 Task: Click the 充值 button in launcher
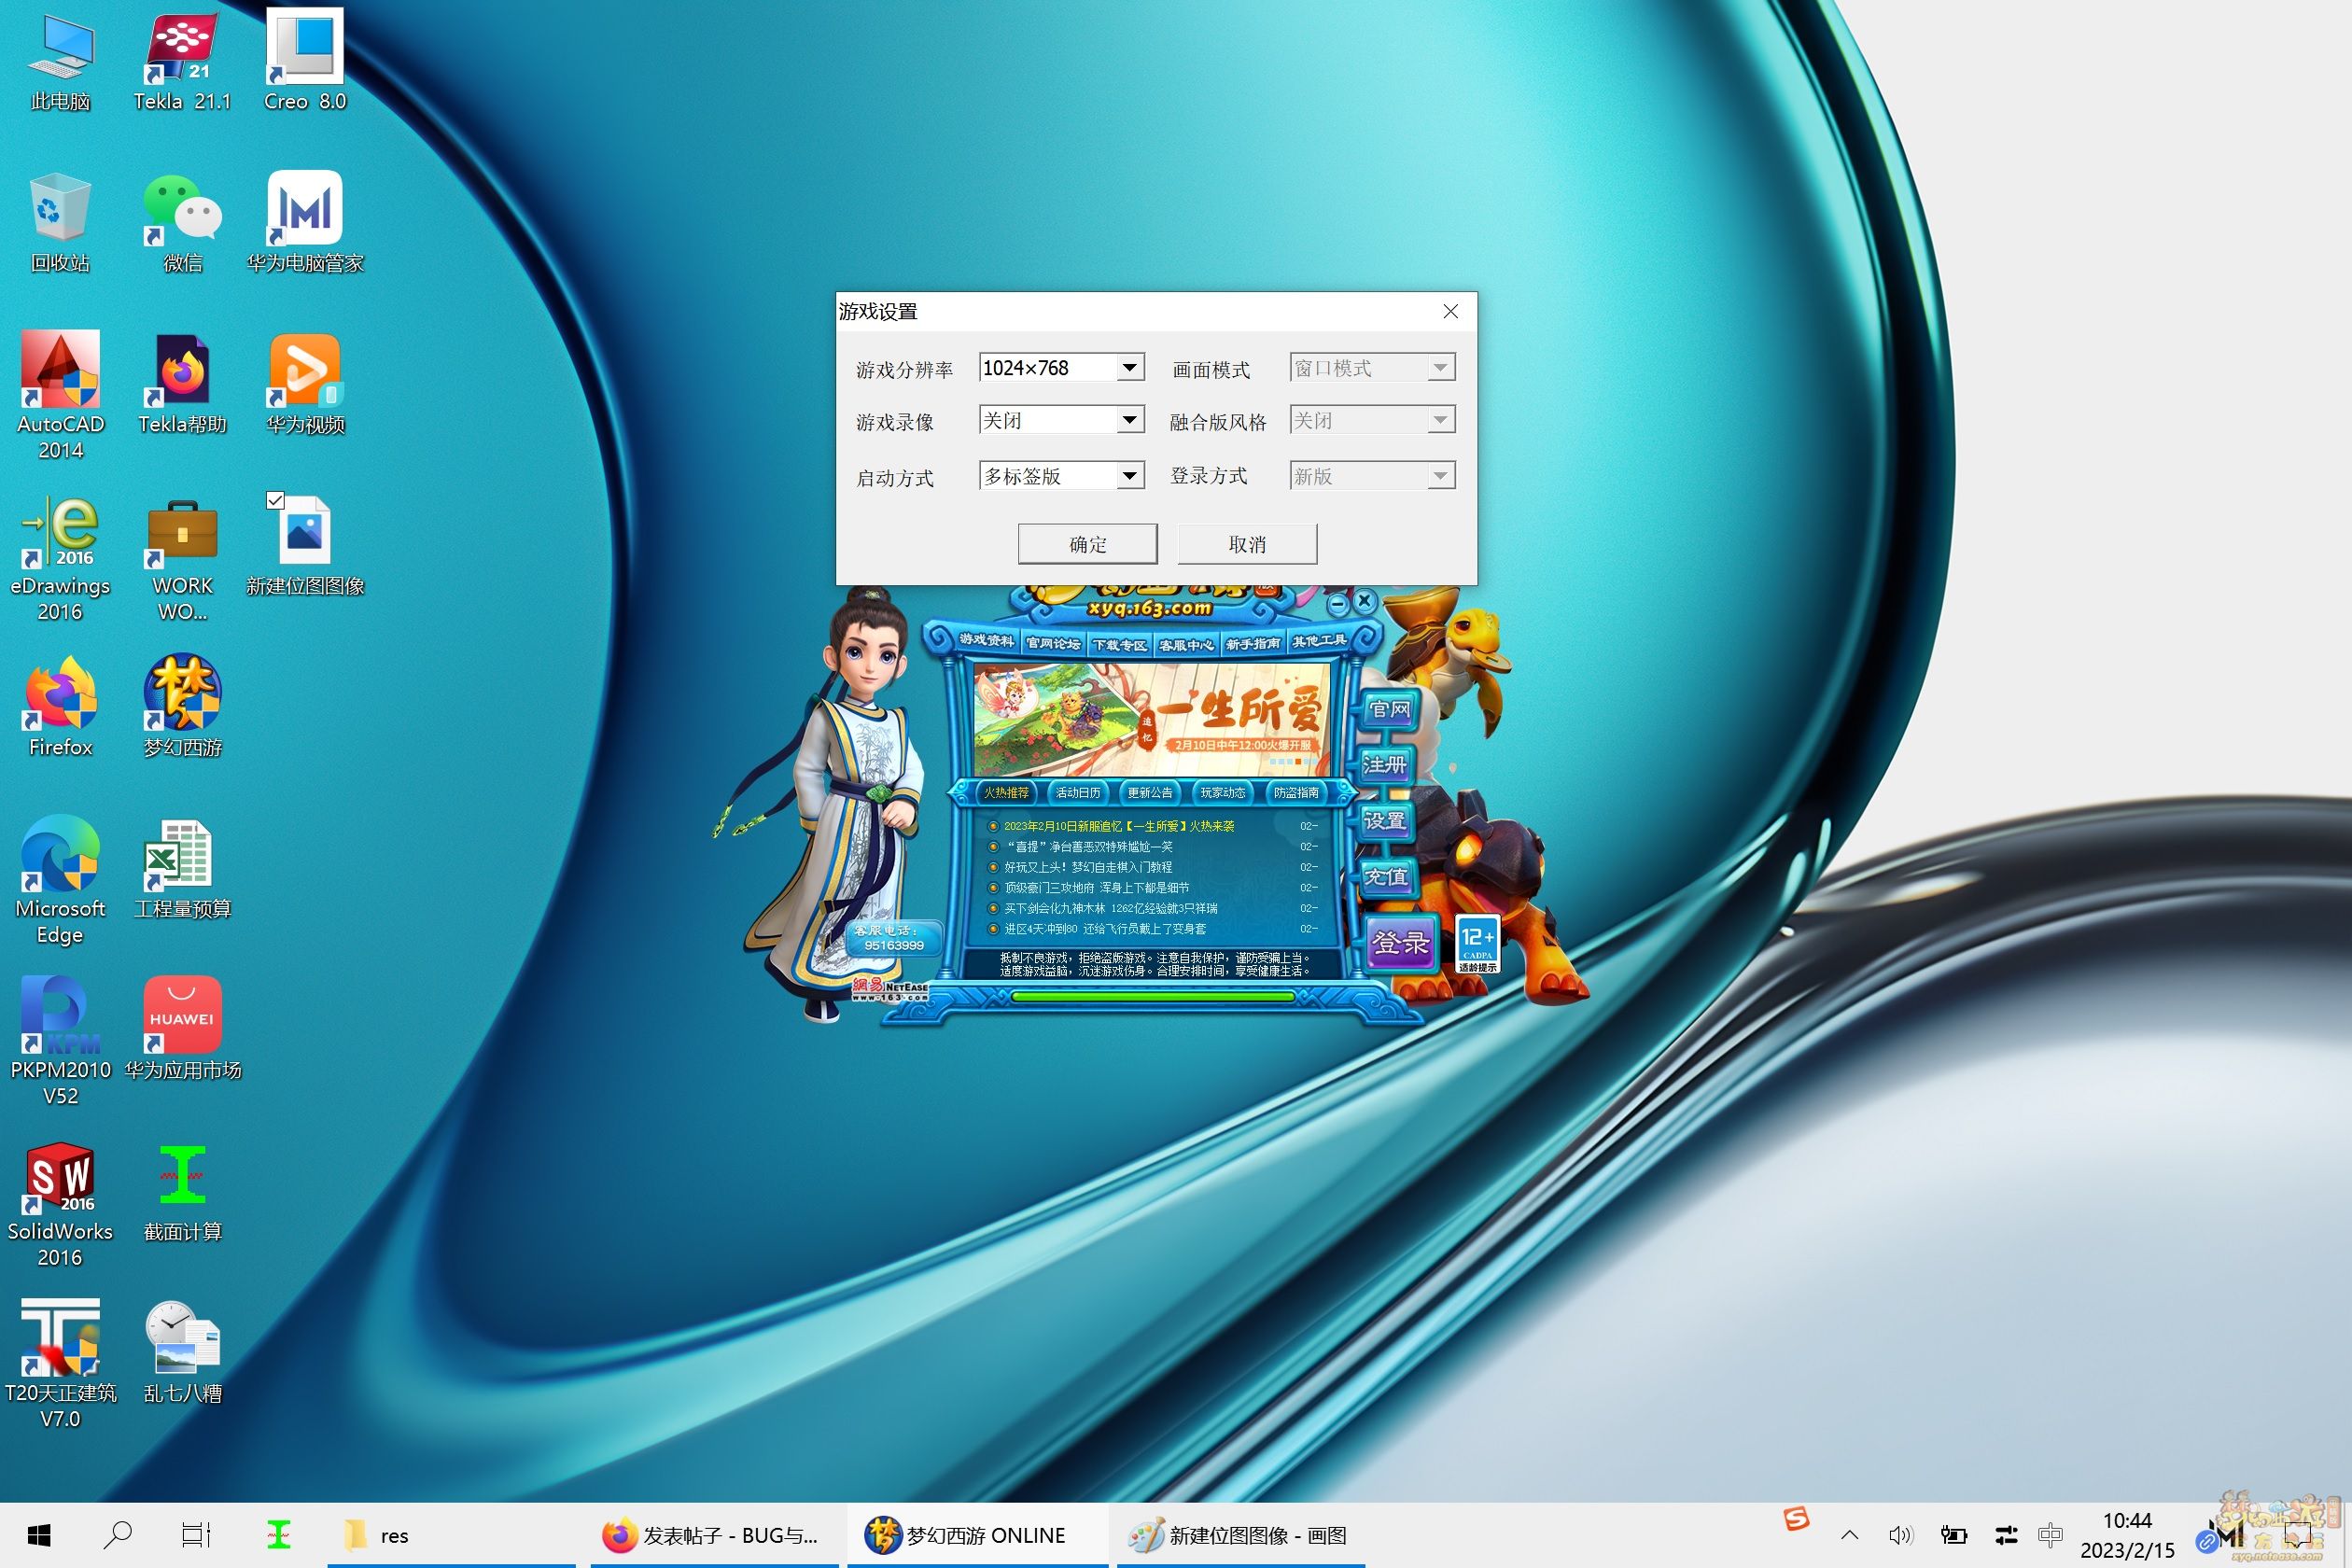click(x=1386, y=878)
